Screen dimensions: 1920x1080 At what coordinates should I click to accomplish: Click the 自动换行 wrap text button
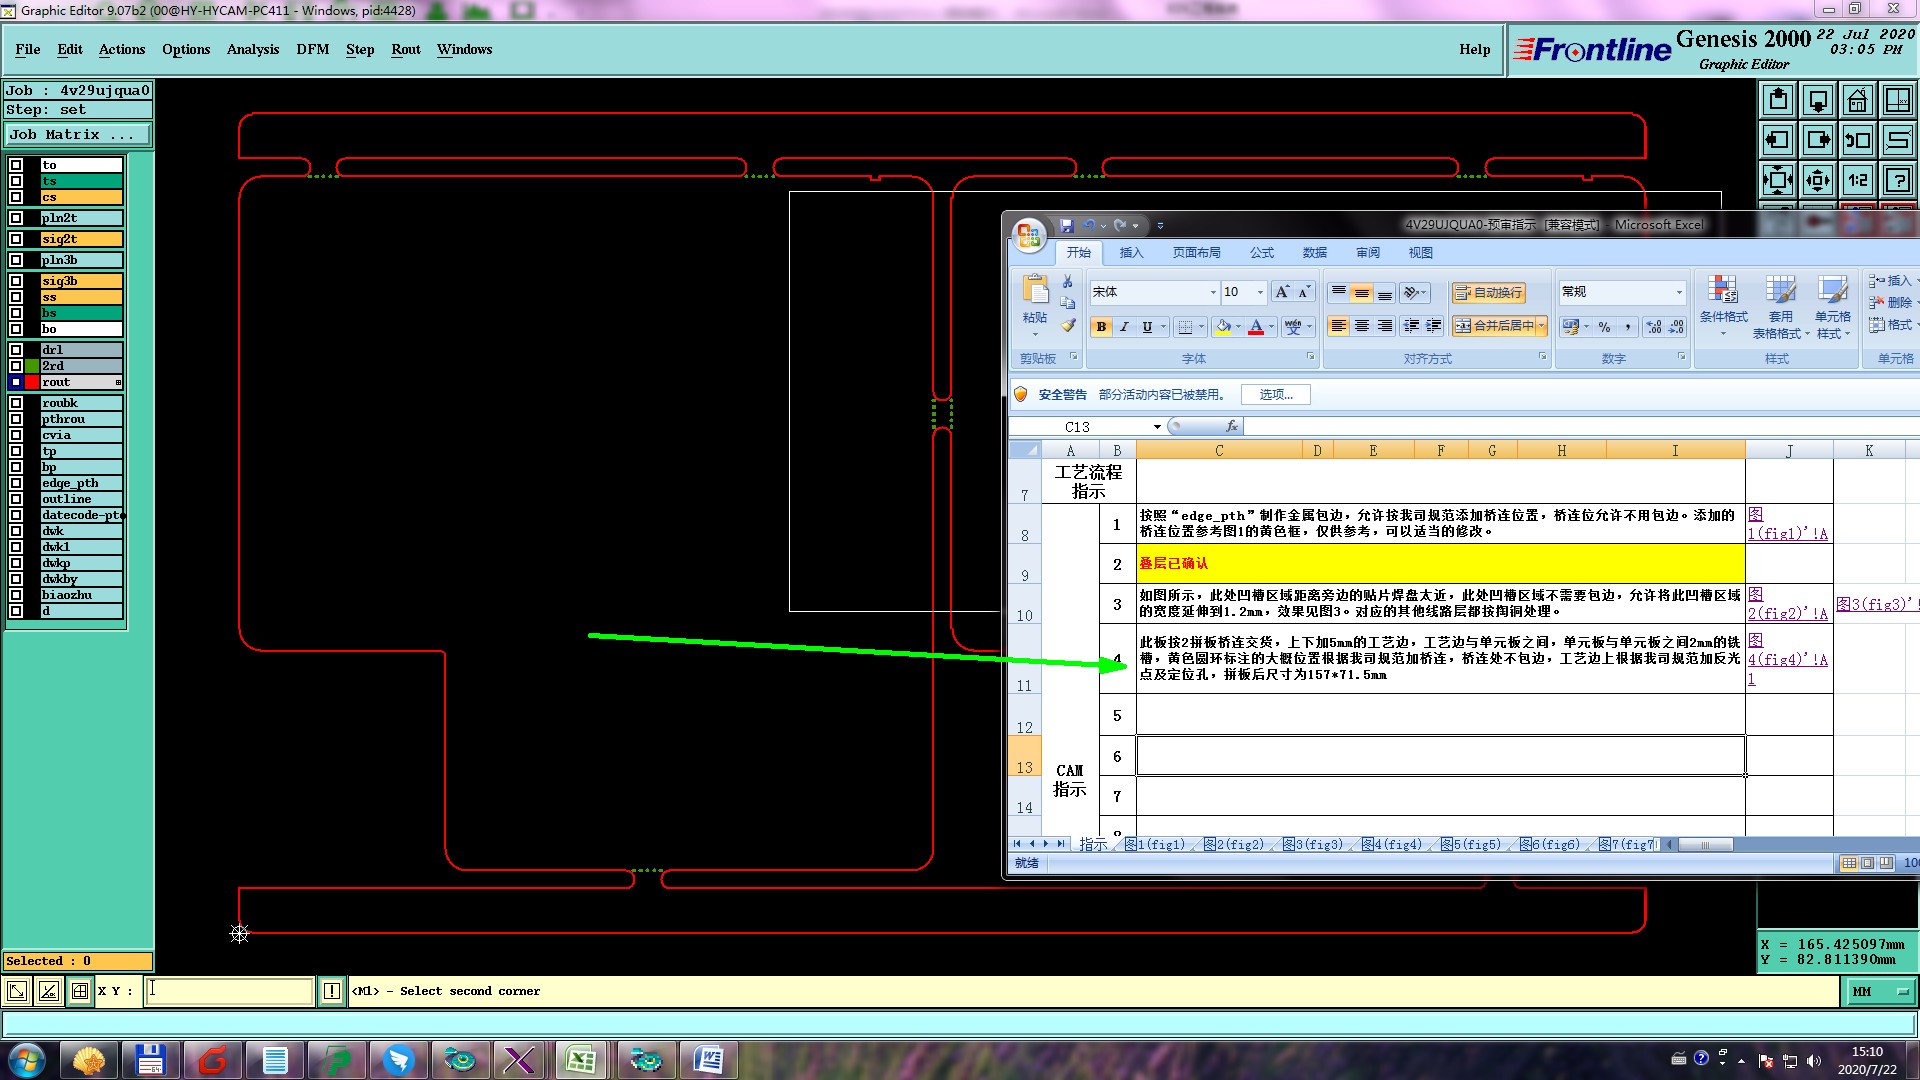click(1489, 292)
